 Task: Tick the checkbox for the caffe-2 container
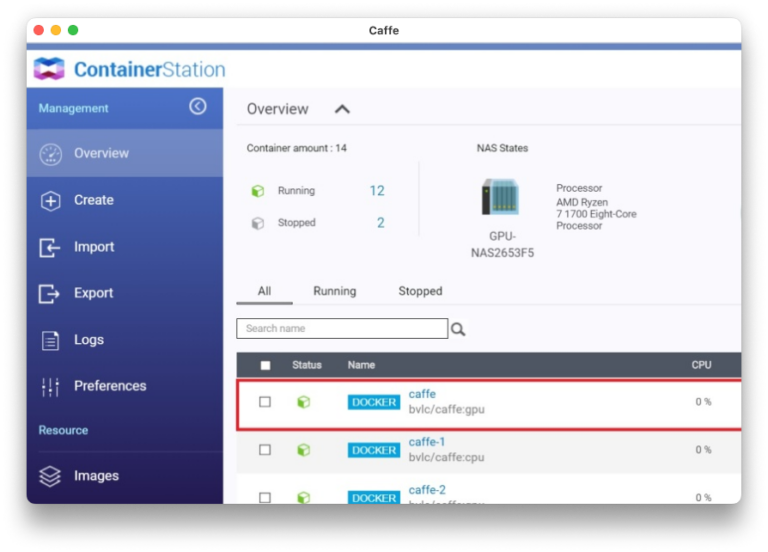point(265,497)
